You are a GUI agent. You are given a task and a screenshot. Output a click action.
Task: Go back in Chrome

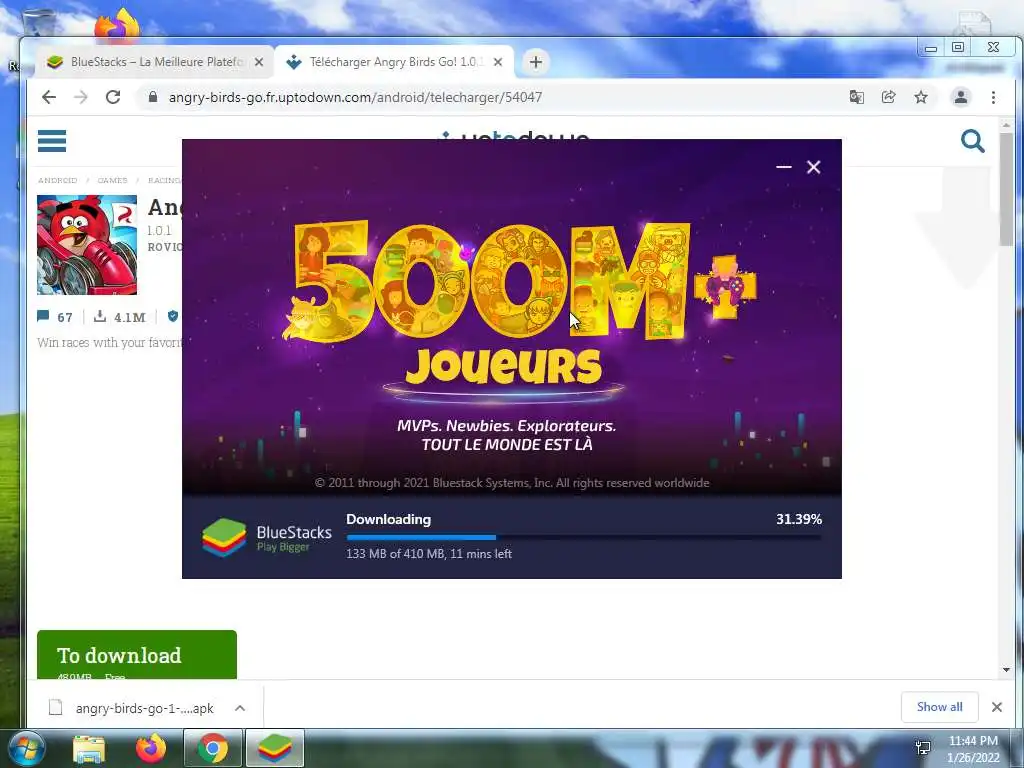click(x=49, y=97)
